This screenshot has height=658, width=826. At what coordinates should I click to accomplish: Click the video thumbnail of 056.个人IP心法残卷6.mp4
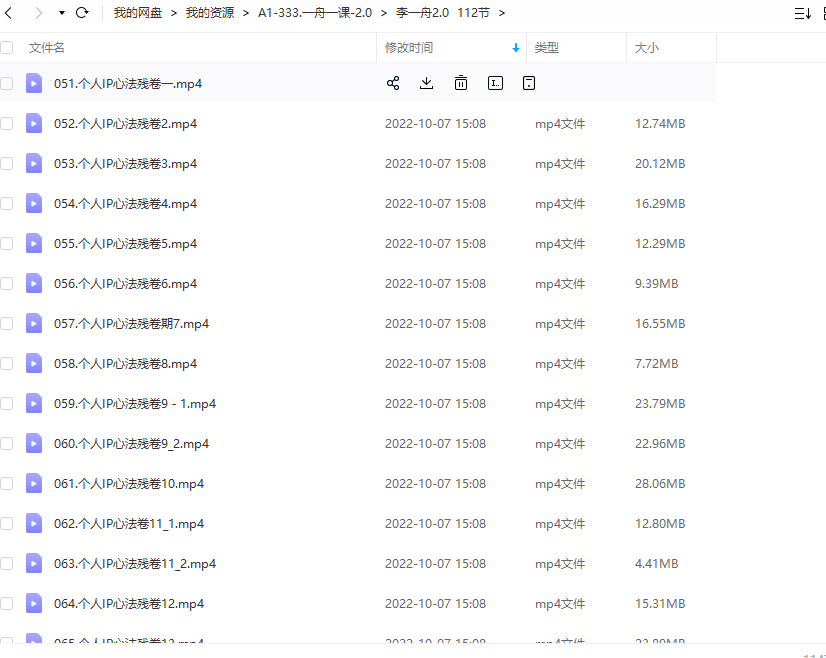pyautogui.click(x=34, y=283)
